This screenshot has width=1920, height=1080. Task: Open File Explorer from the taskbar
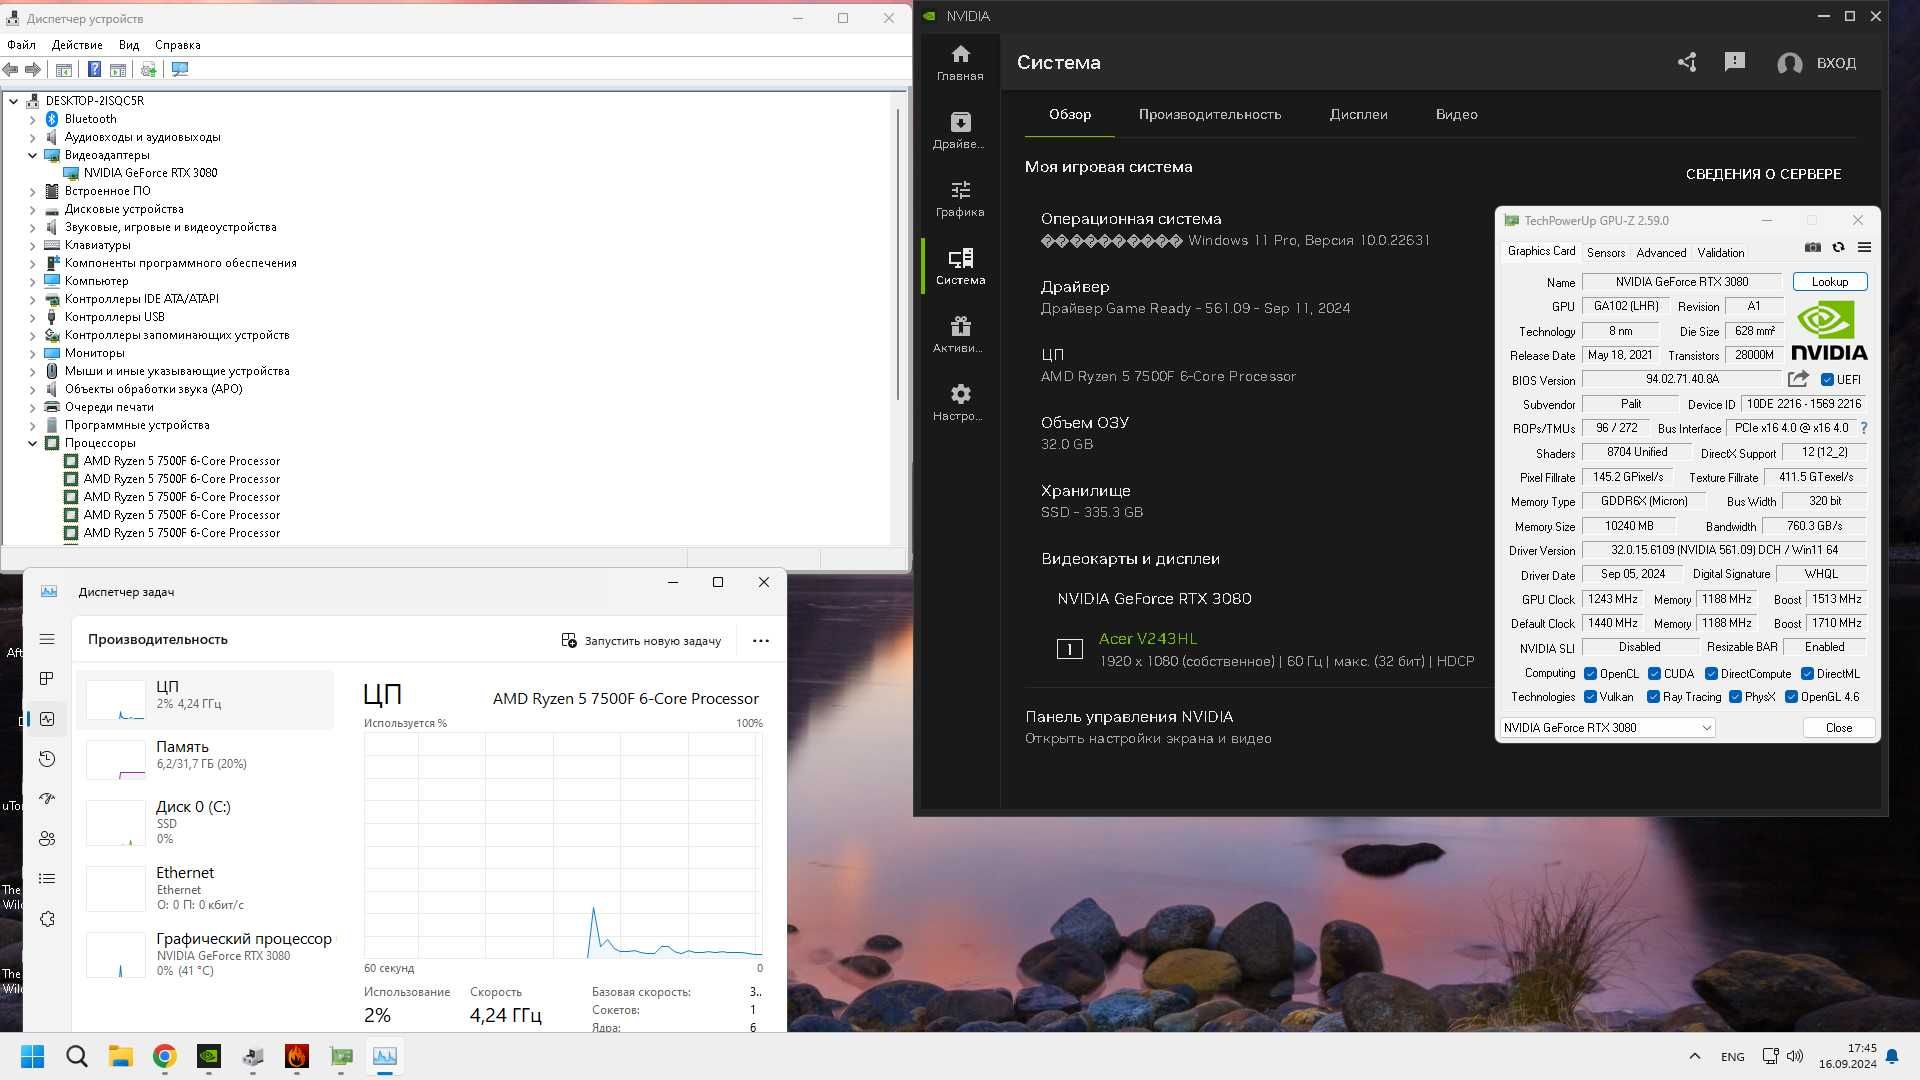(x=121, y=1056)
